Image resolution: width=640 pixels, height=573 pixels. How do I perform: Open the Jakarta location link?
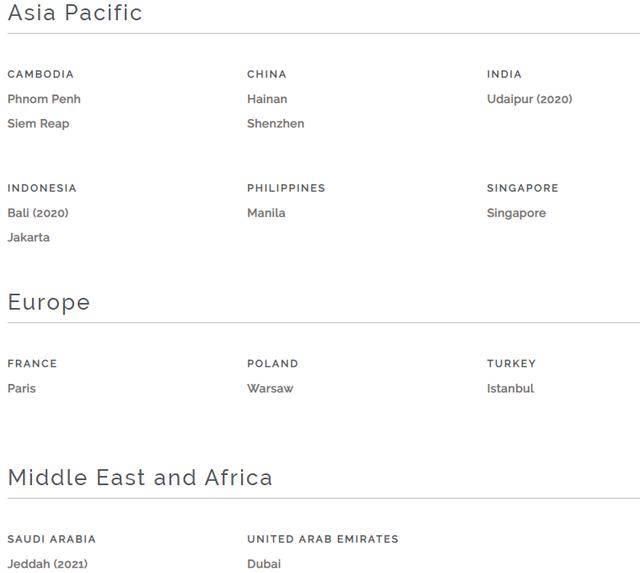28,238
